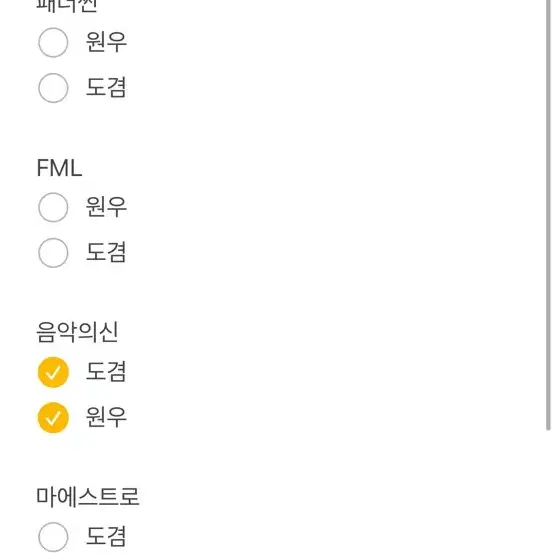Viewport: 555px width, 555px height.
Task: Click the 마에스트로 question heading
Action: click(88, 497)
